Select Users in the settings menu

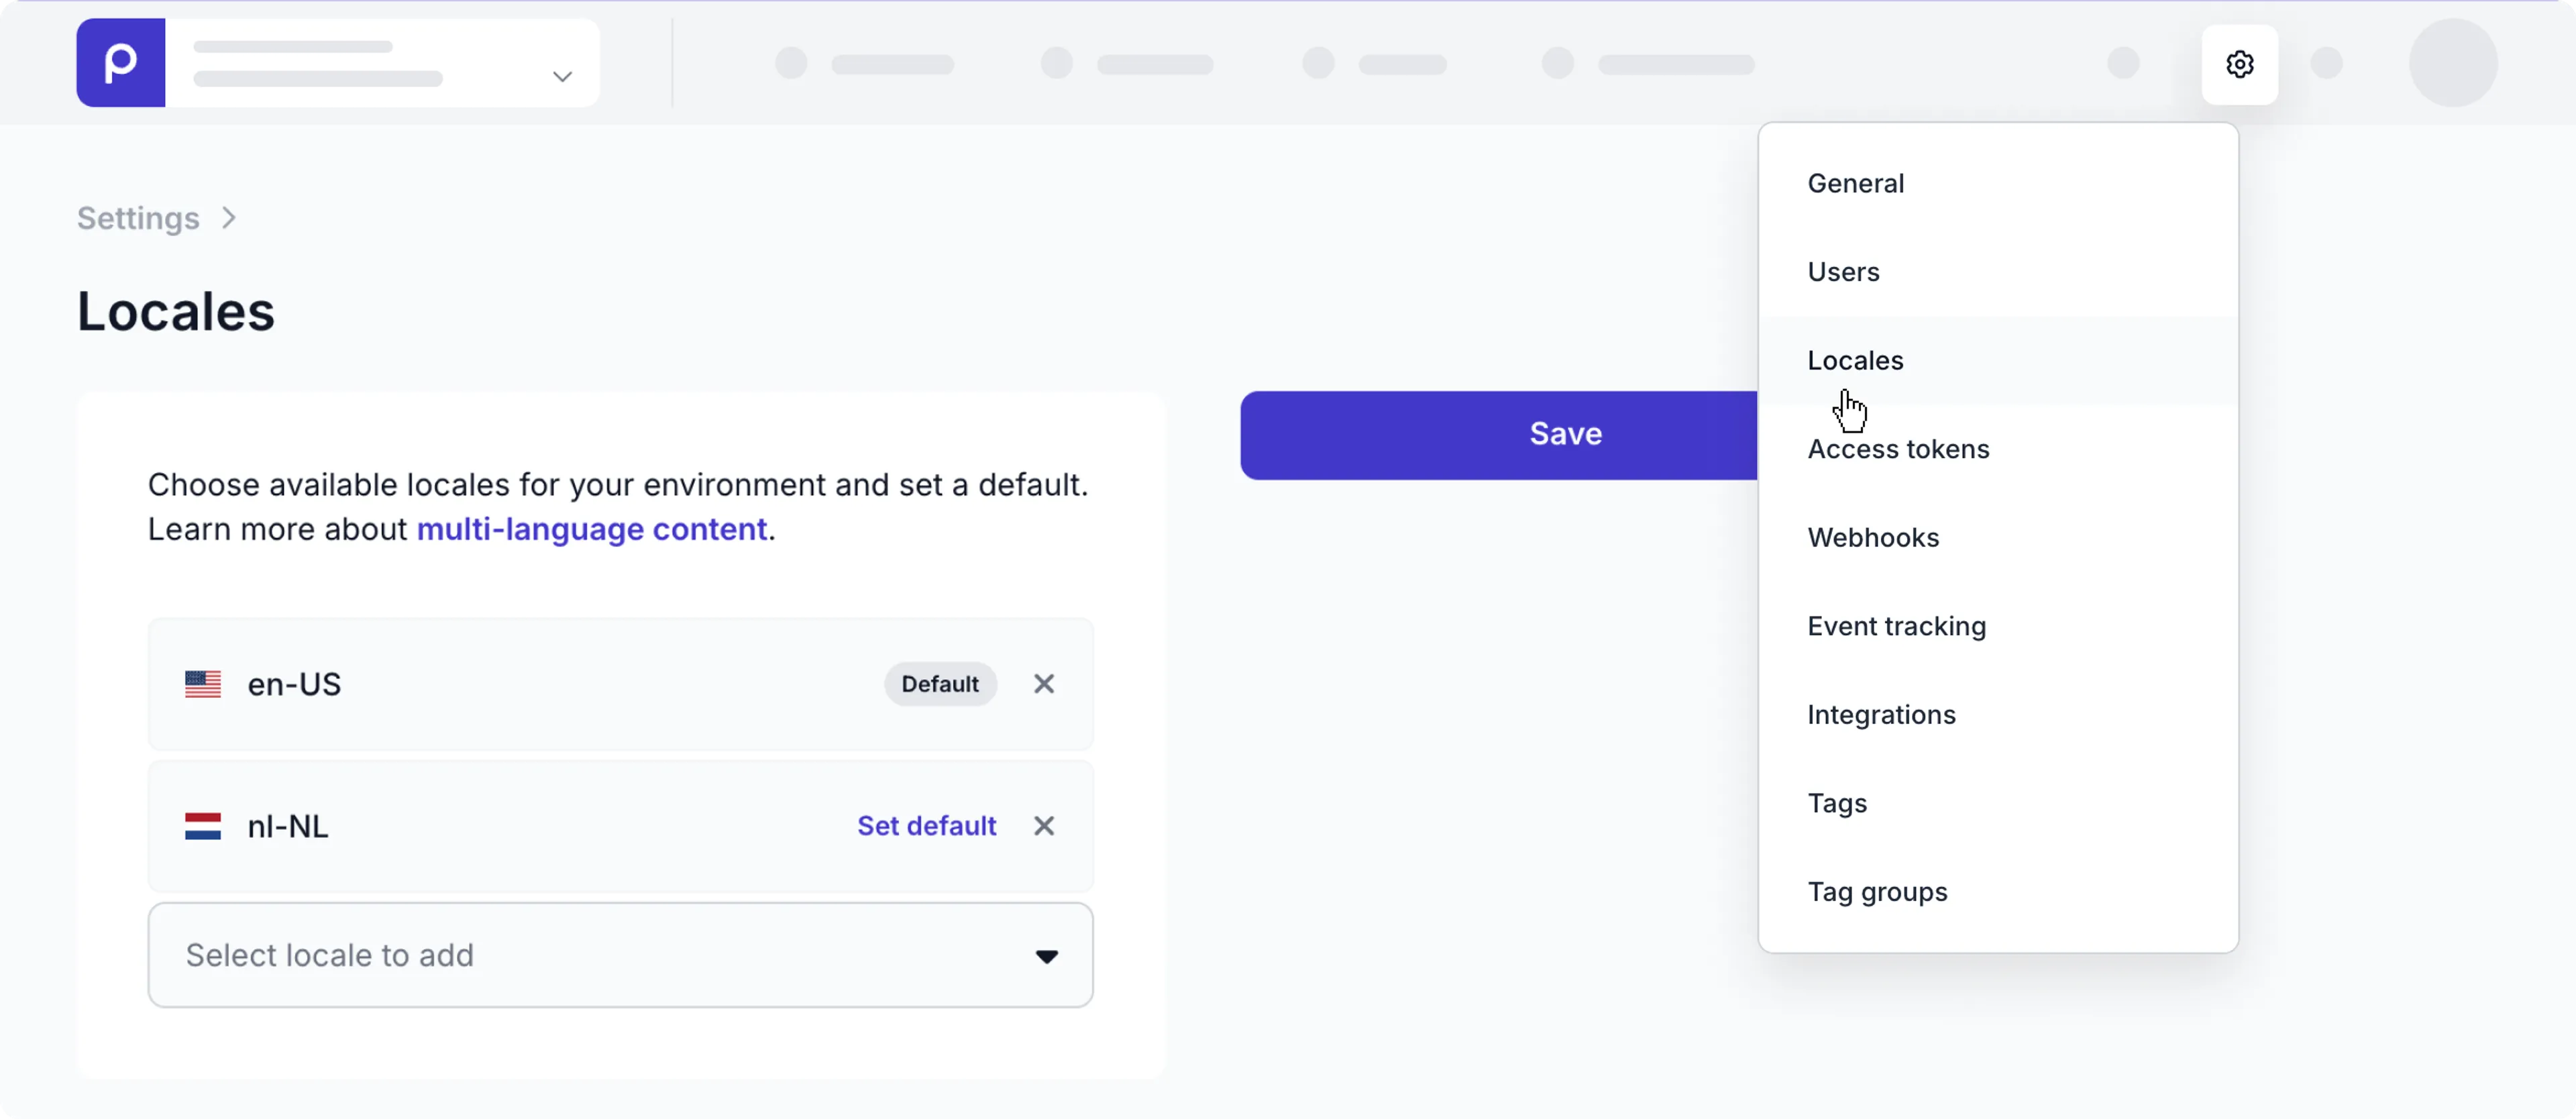(1843, 272)
